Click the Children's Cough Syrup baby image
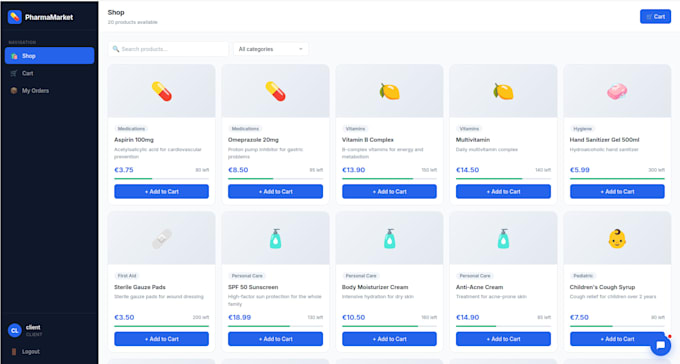Image resolution: width=680 pixels, height=364 pixels. 617,239
